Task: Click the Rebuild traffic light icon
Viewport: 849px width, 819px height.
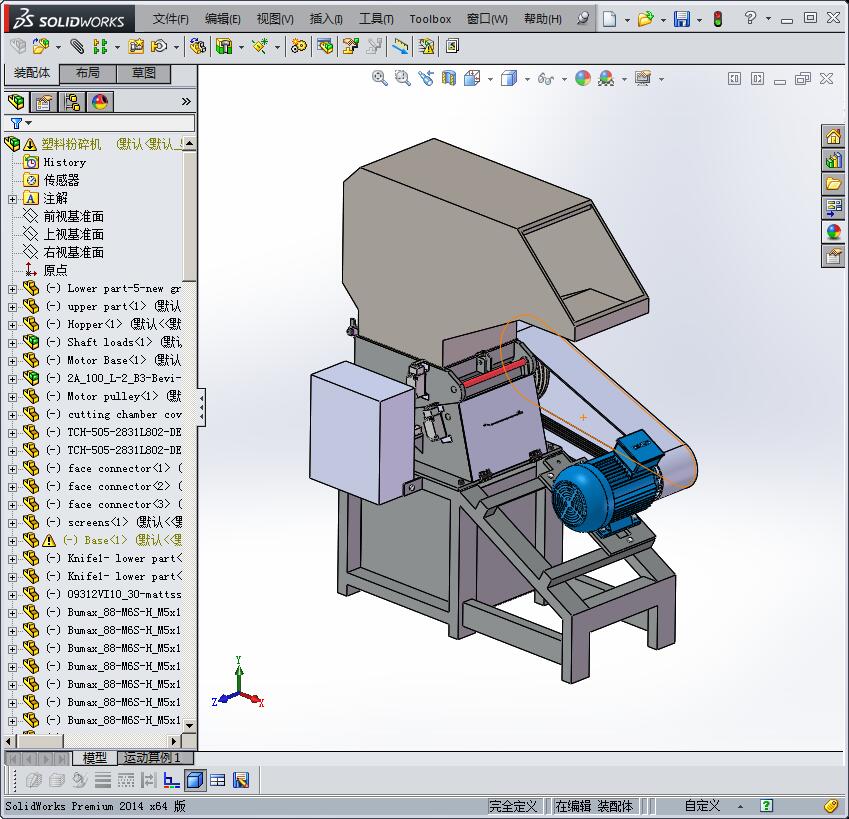Action: [718, 19]
